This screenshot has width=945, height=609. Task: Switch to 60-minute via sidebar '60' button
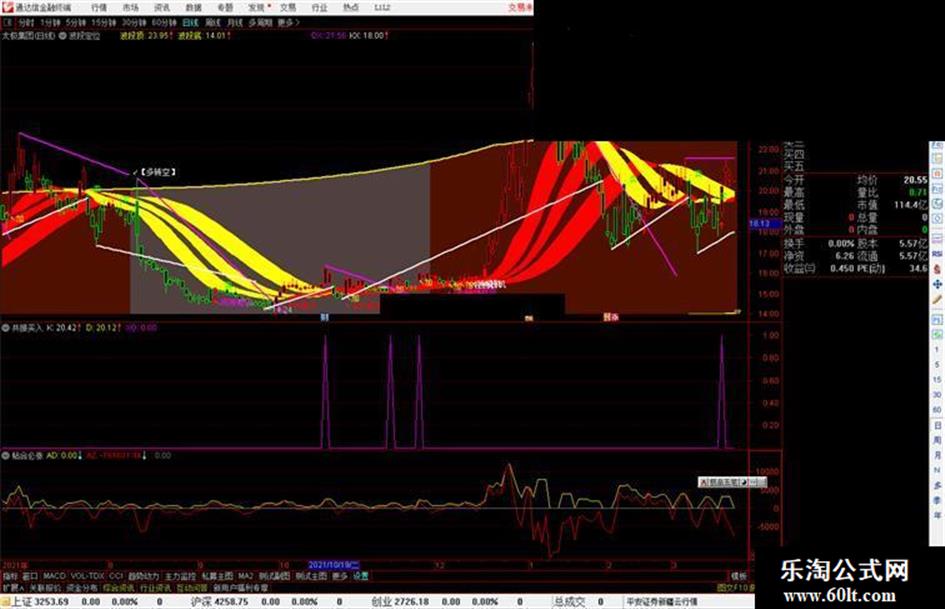(x=937, y=409)
